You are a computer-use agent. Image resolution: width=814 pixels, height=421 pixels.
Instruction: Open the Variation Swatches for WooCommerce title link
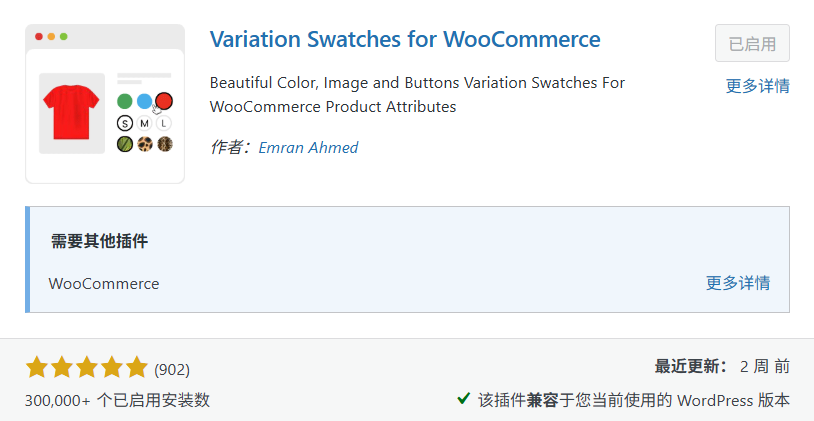(405, 40)
